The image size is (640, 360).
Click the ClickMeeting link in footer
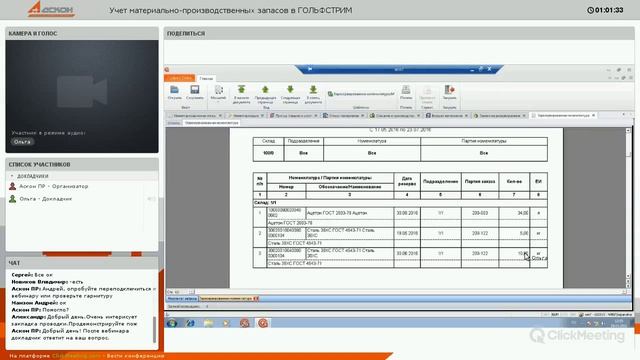76,356
